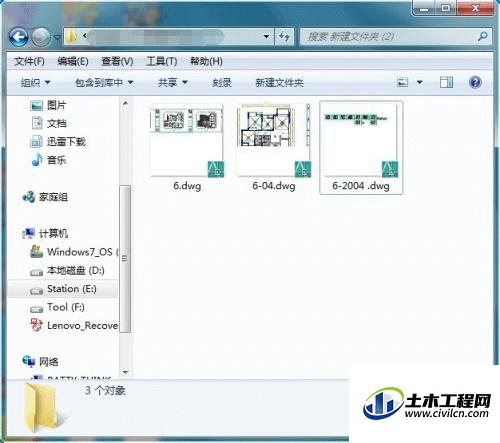Click the sidebar scroll down arrow
The image size is (500, 443).
(x=125, y=372)
